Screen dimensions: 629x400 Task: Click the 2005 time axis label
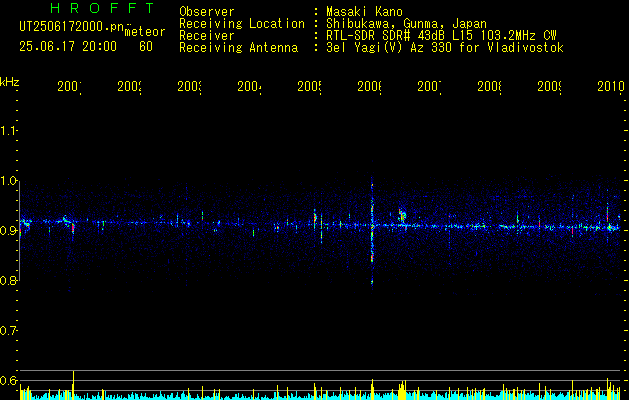pos(310,87)
